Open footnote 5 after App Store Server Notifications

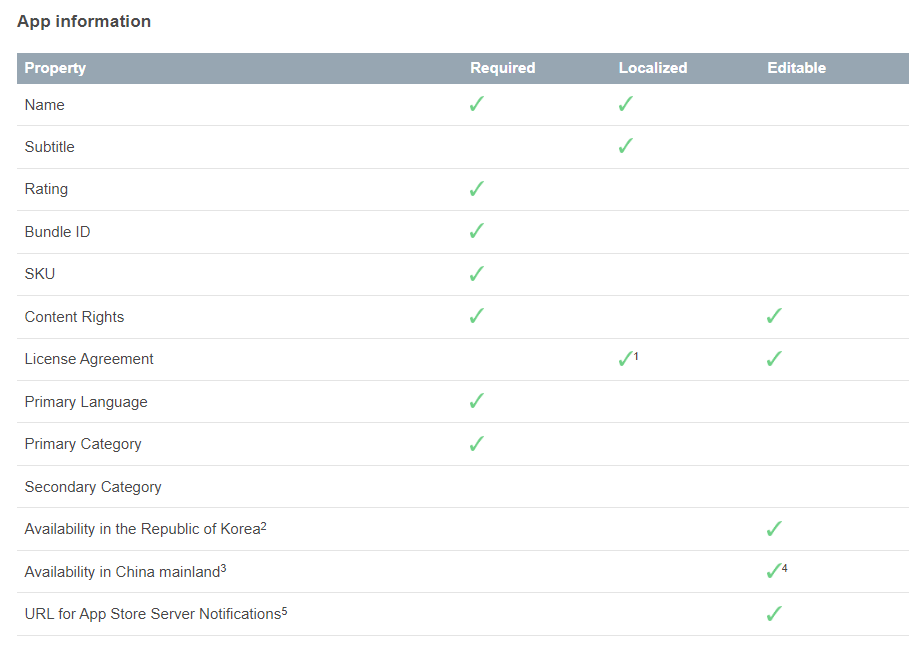(284, 611)
